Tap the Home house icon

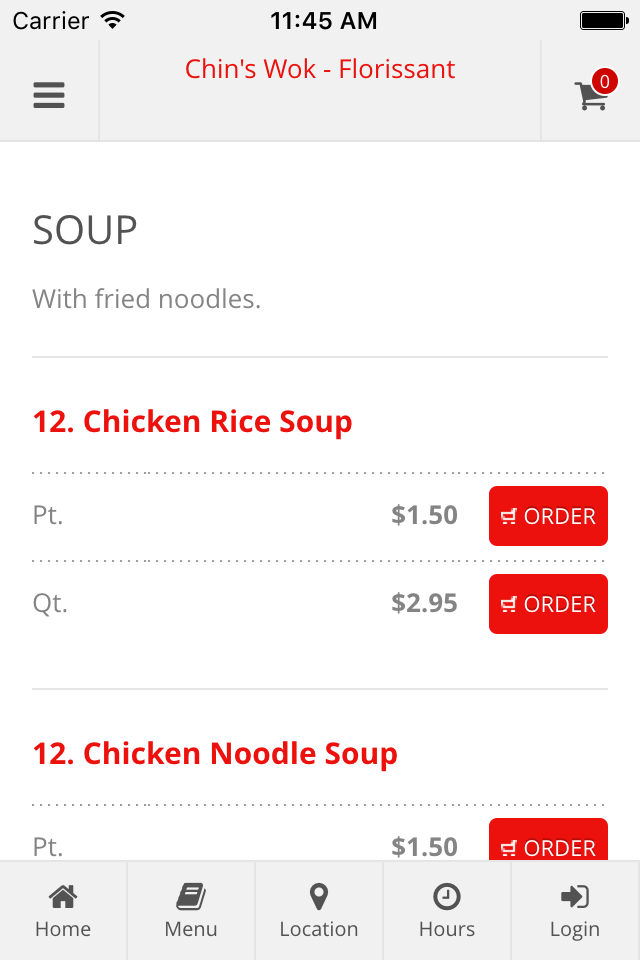click(x=63, y=897)
